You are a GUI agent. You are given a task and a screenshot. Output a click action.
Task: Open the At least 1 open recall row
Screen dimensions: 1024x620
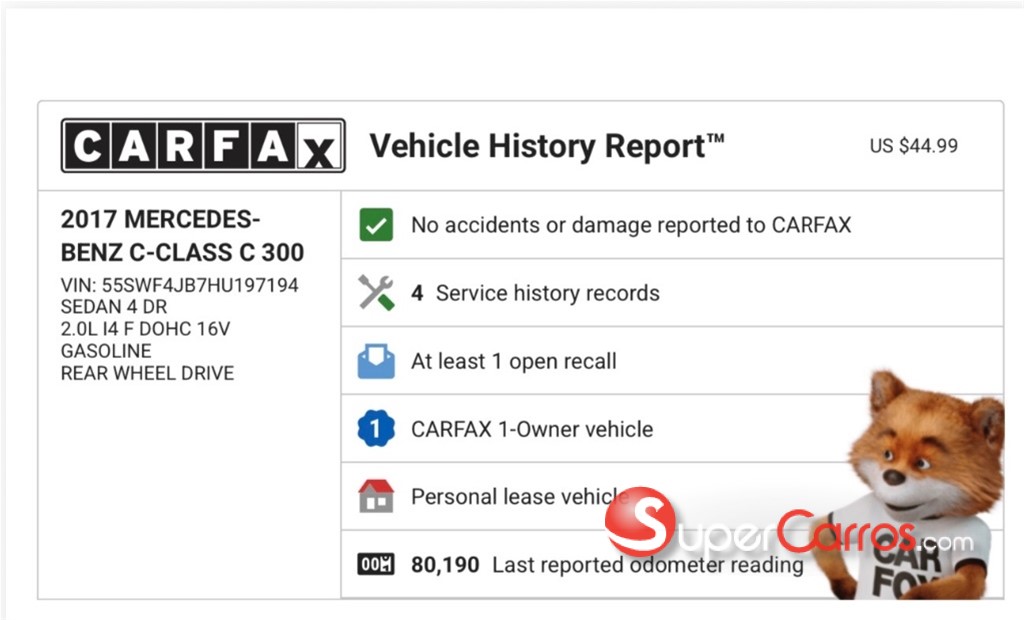[x=514, y=361]
